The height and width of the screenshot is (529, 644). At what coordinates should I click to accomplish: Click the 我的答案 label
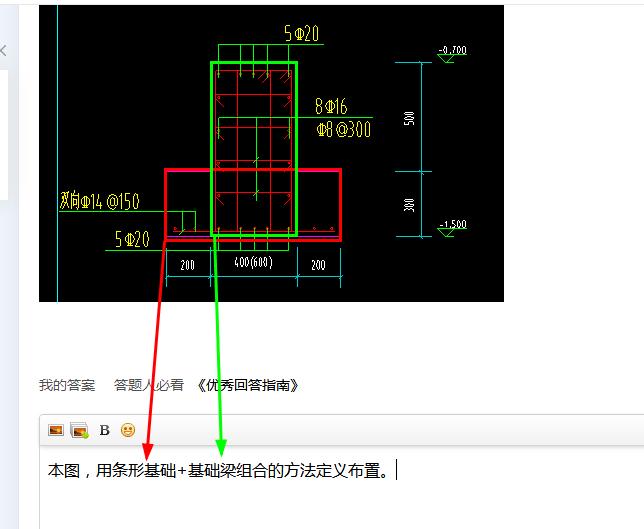pos(67,385)
